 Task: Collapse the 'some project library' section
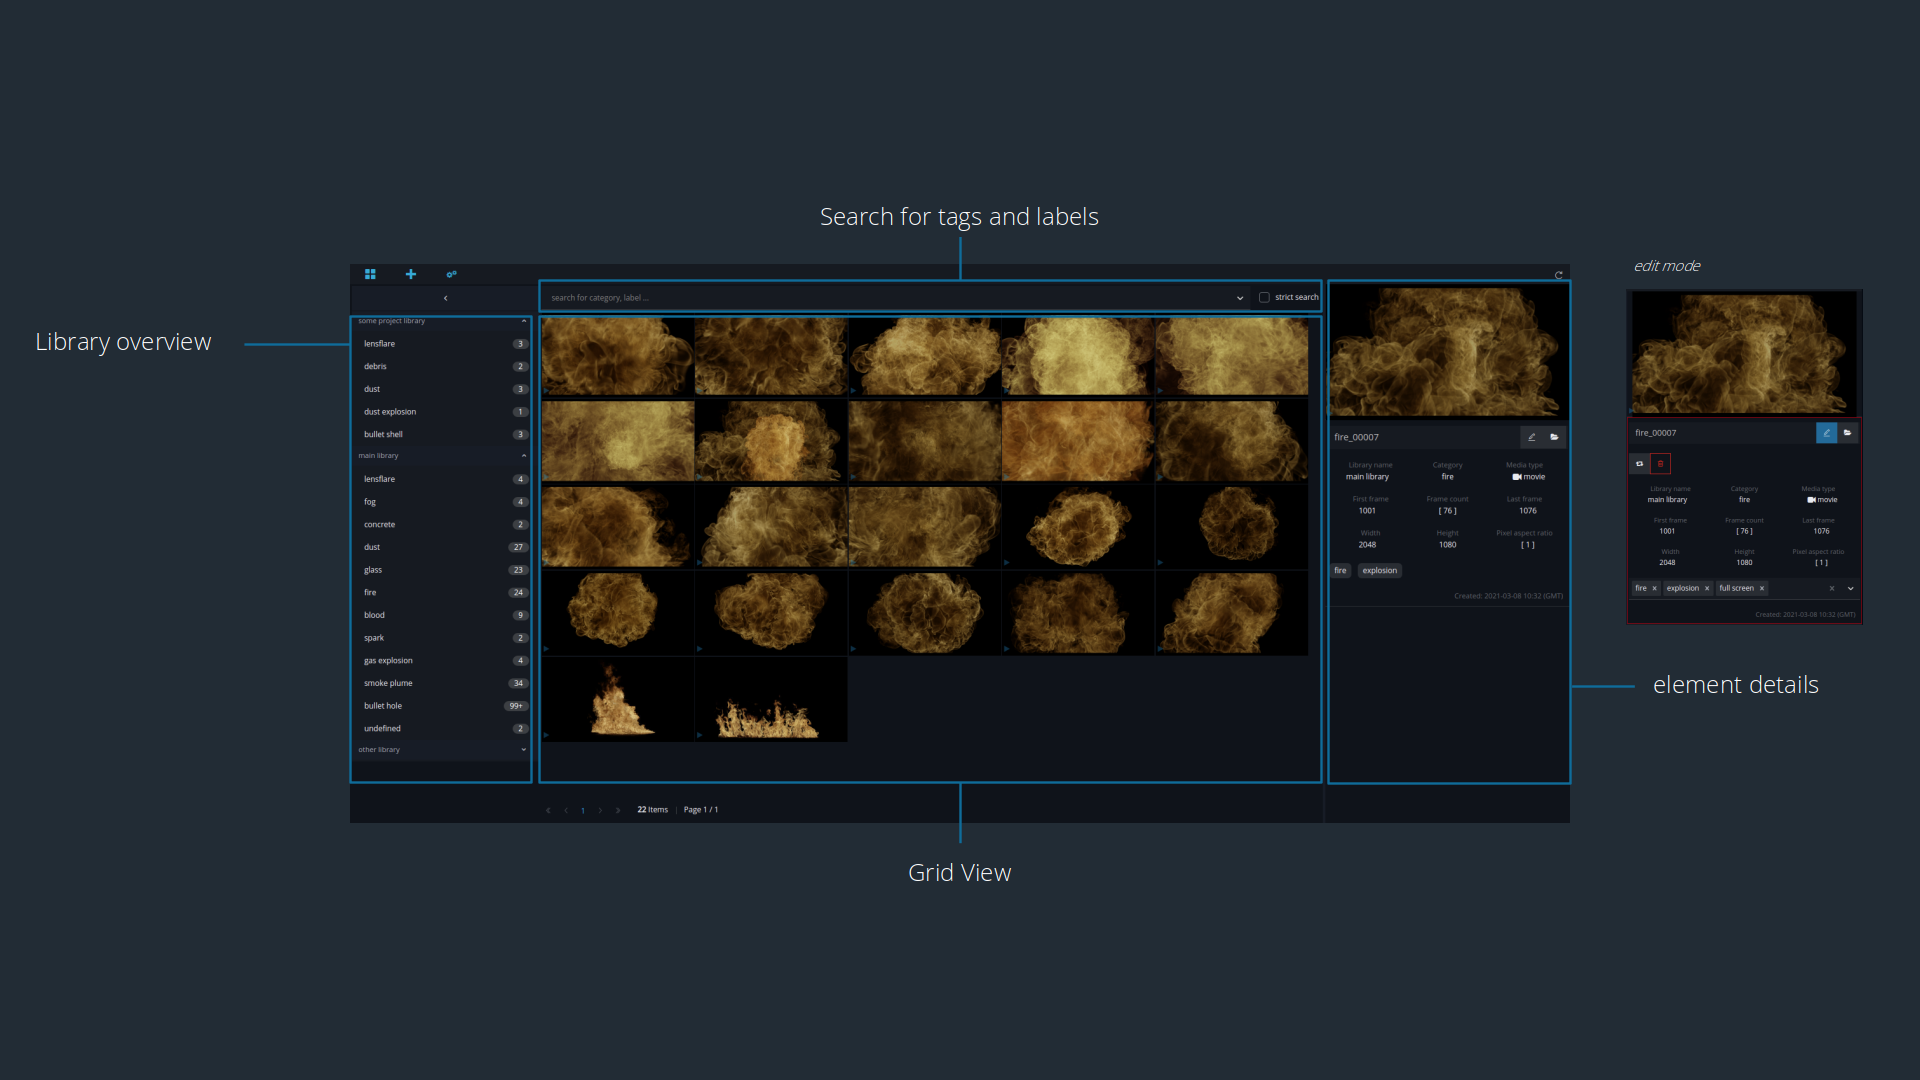point(523,321)
